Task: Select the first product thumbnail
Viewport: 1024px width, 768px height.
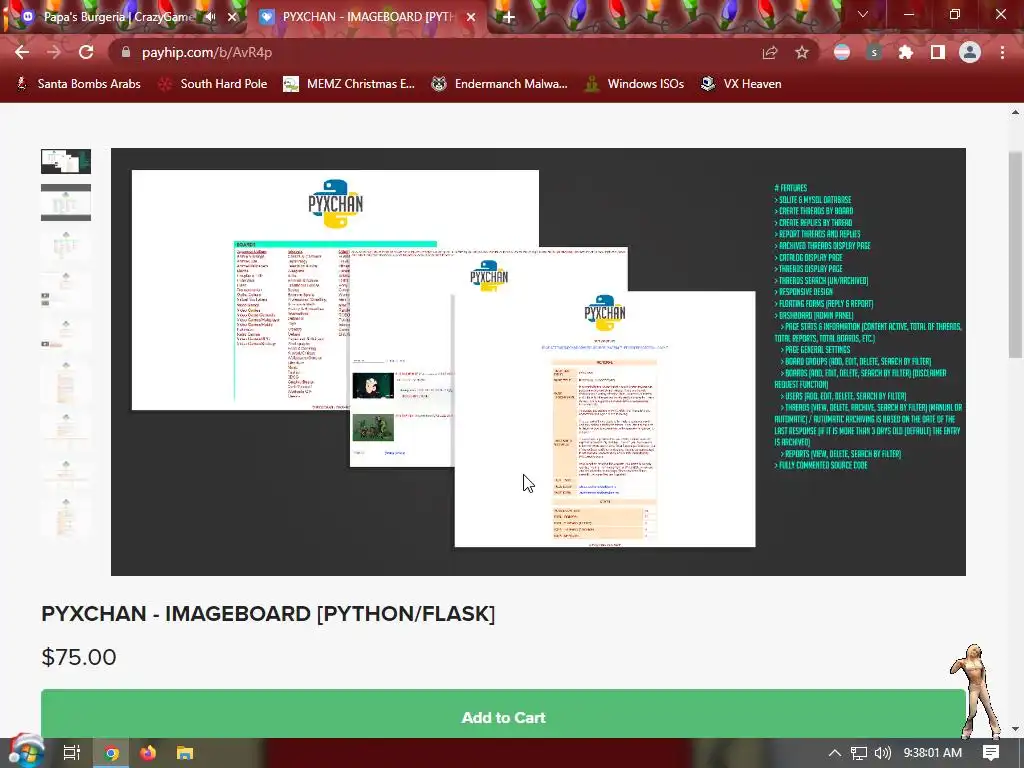Action: 66,161
